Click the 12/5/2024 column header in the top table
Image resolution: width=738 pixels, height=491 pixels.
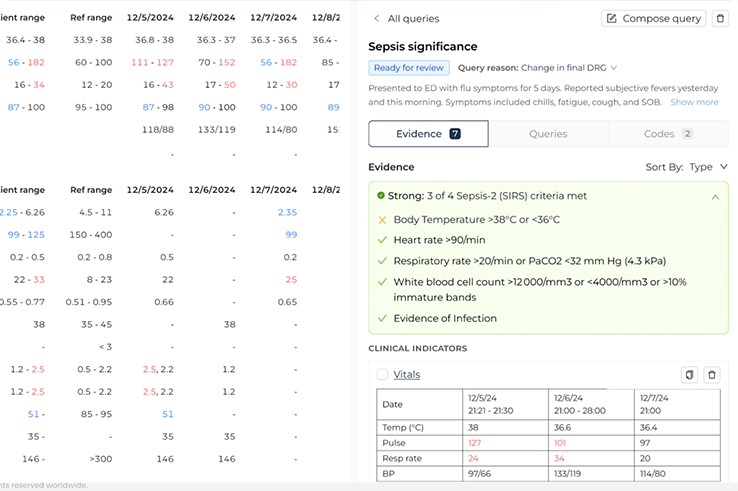click(x=151, y=18)
